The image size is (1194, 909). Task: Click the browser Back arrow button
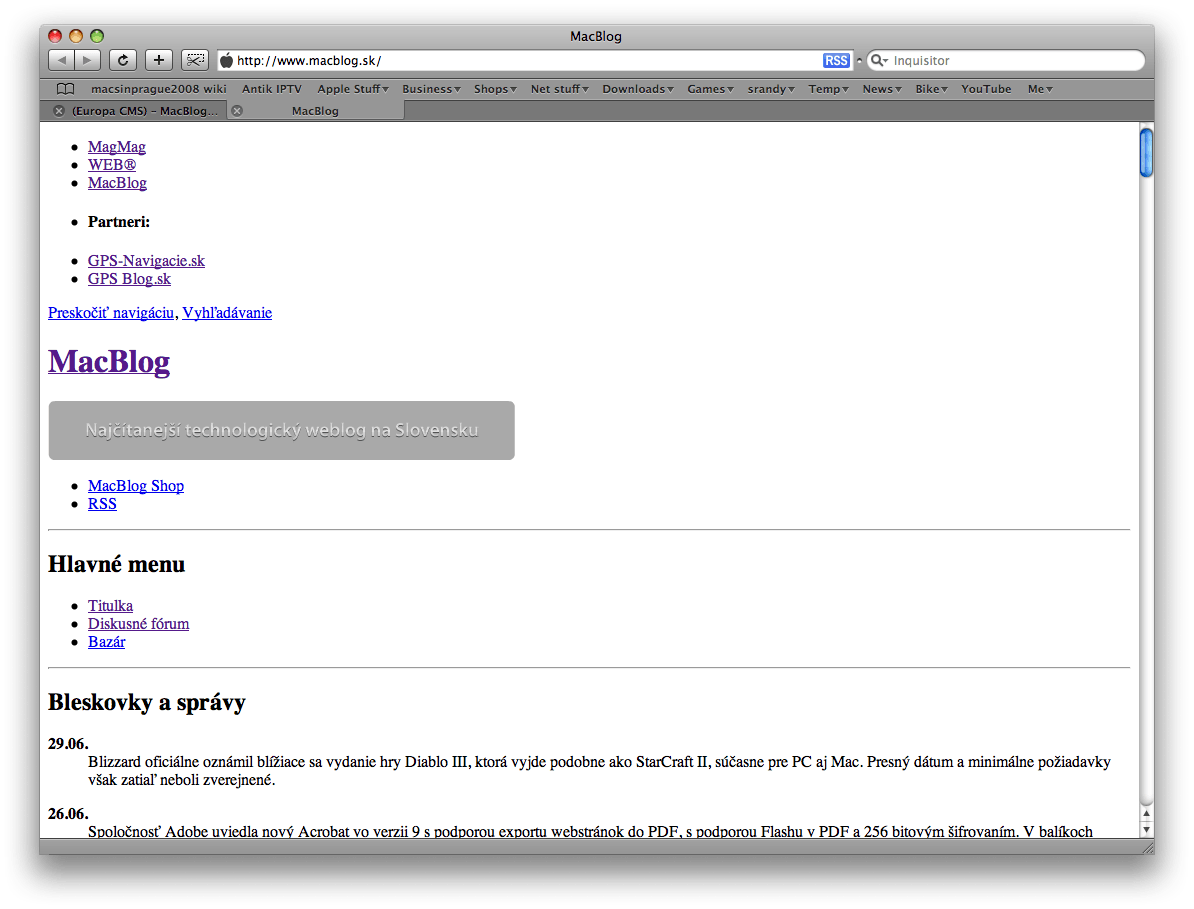61,60
